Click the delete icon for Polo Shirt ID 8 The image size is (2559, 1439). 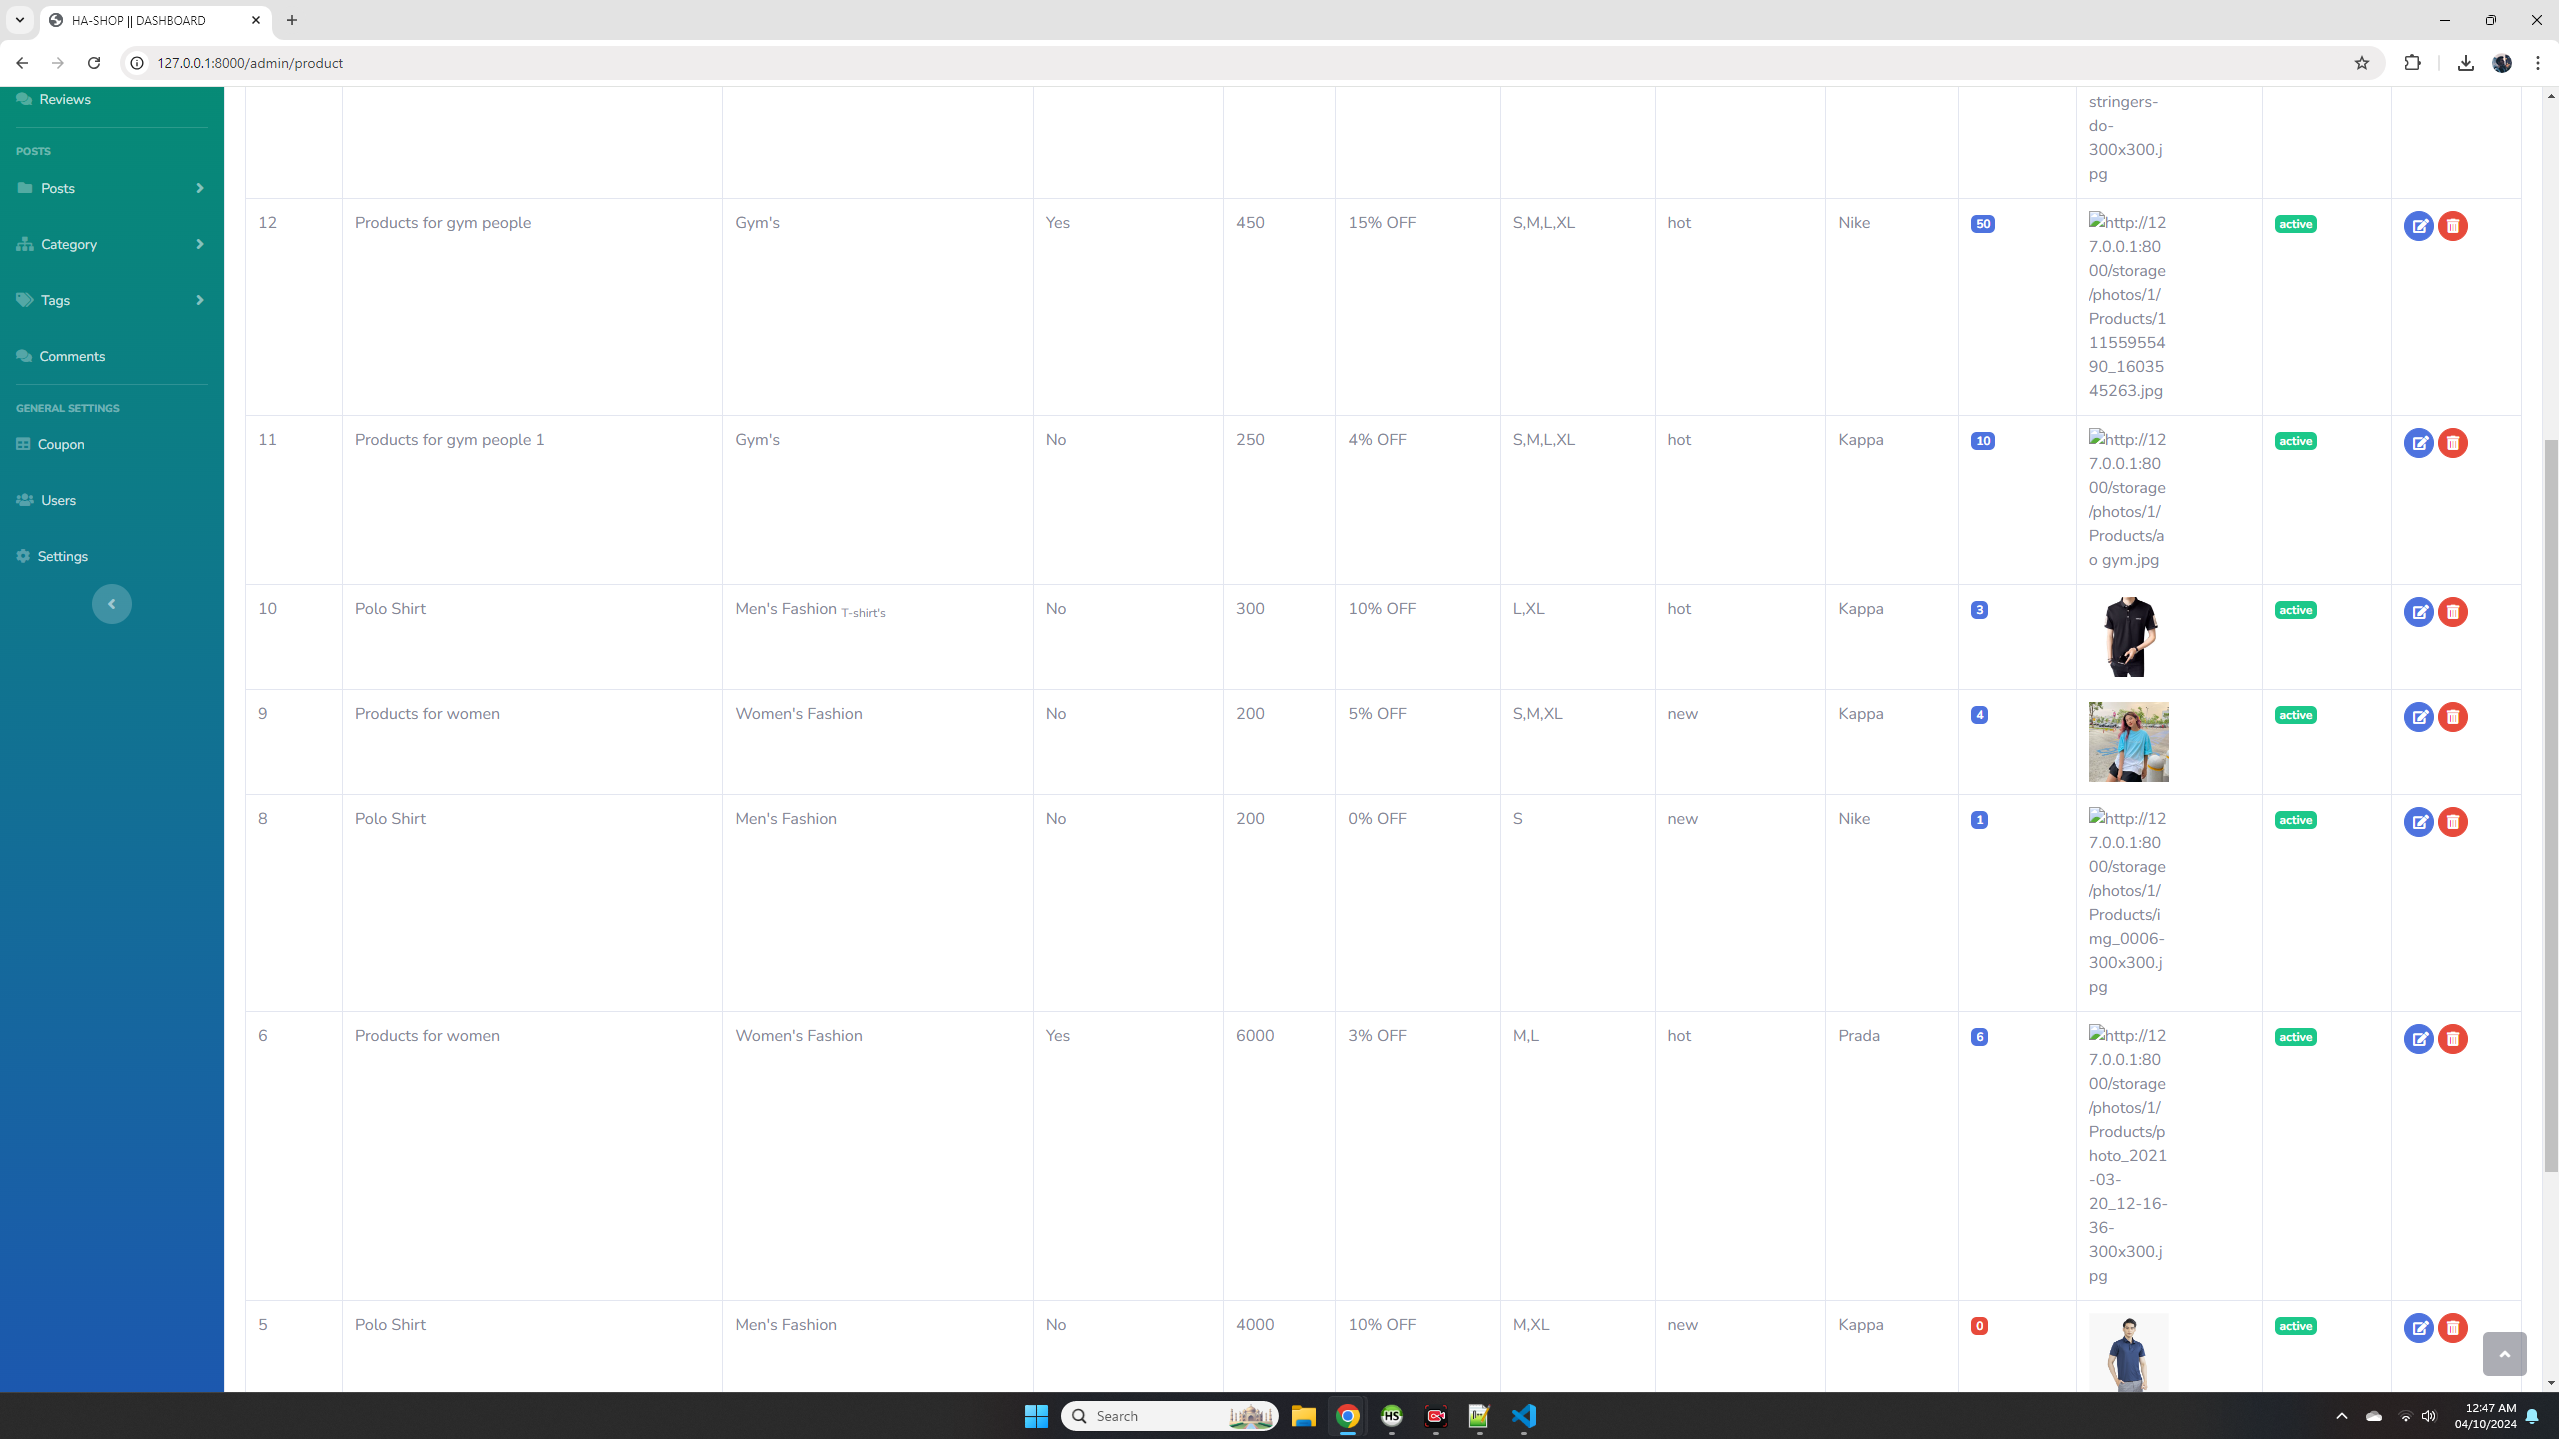point(2454,821)
